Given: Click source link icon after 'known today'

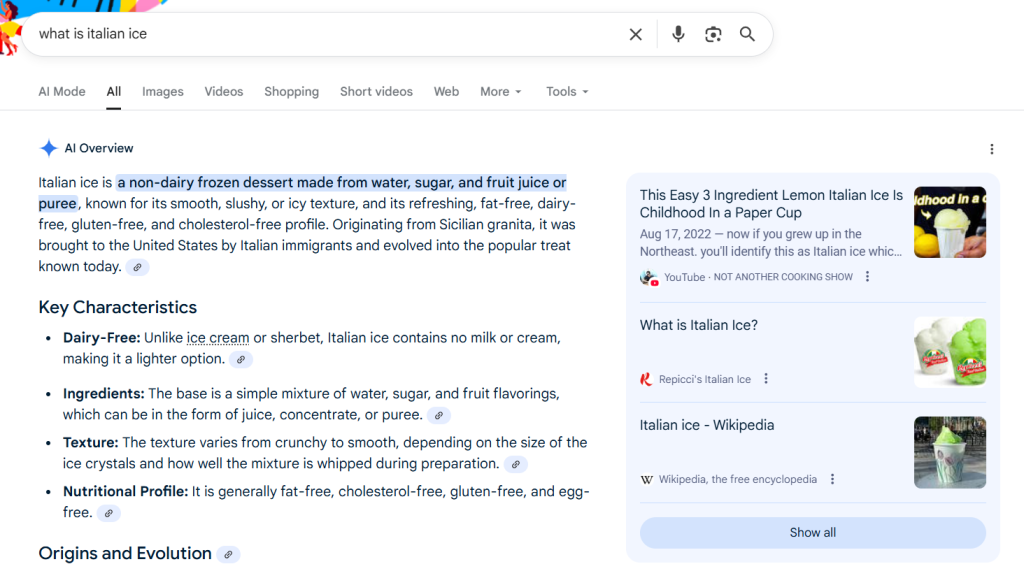Looking at the screenshot, I should (x=138, y=267).
